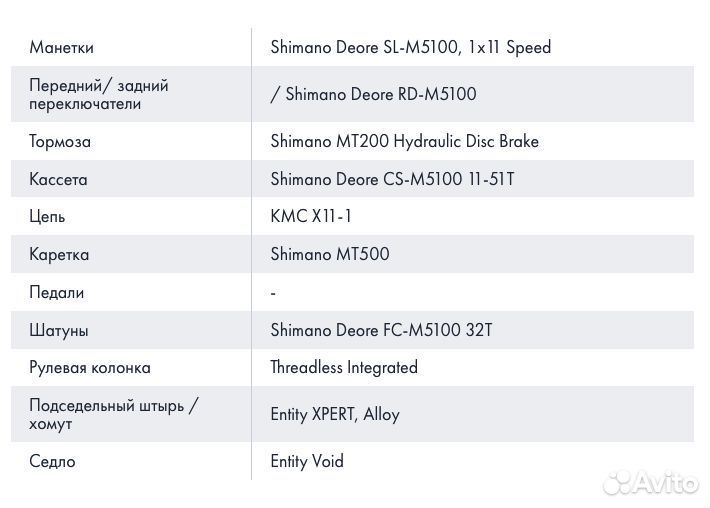This screenshot has height=508, width=710.
Task: Click Shimano Deore FC-M5100 32T value
Action: click(x=381, y=330)
